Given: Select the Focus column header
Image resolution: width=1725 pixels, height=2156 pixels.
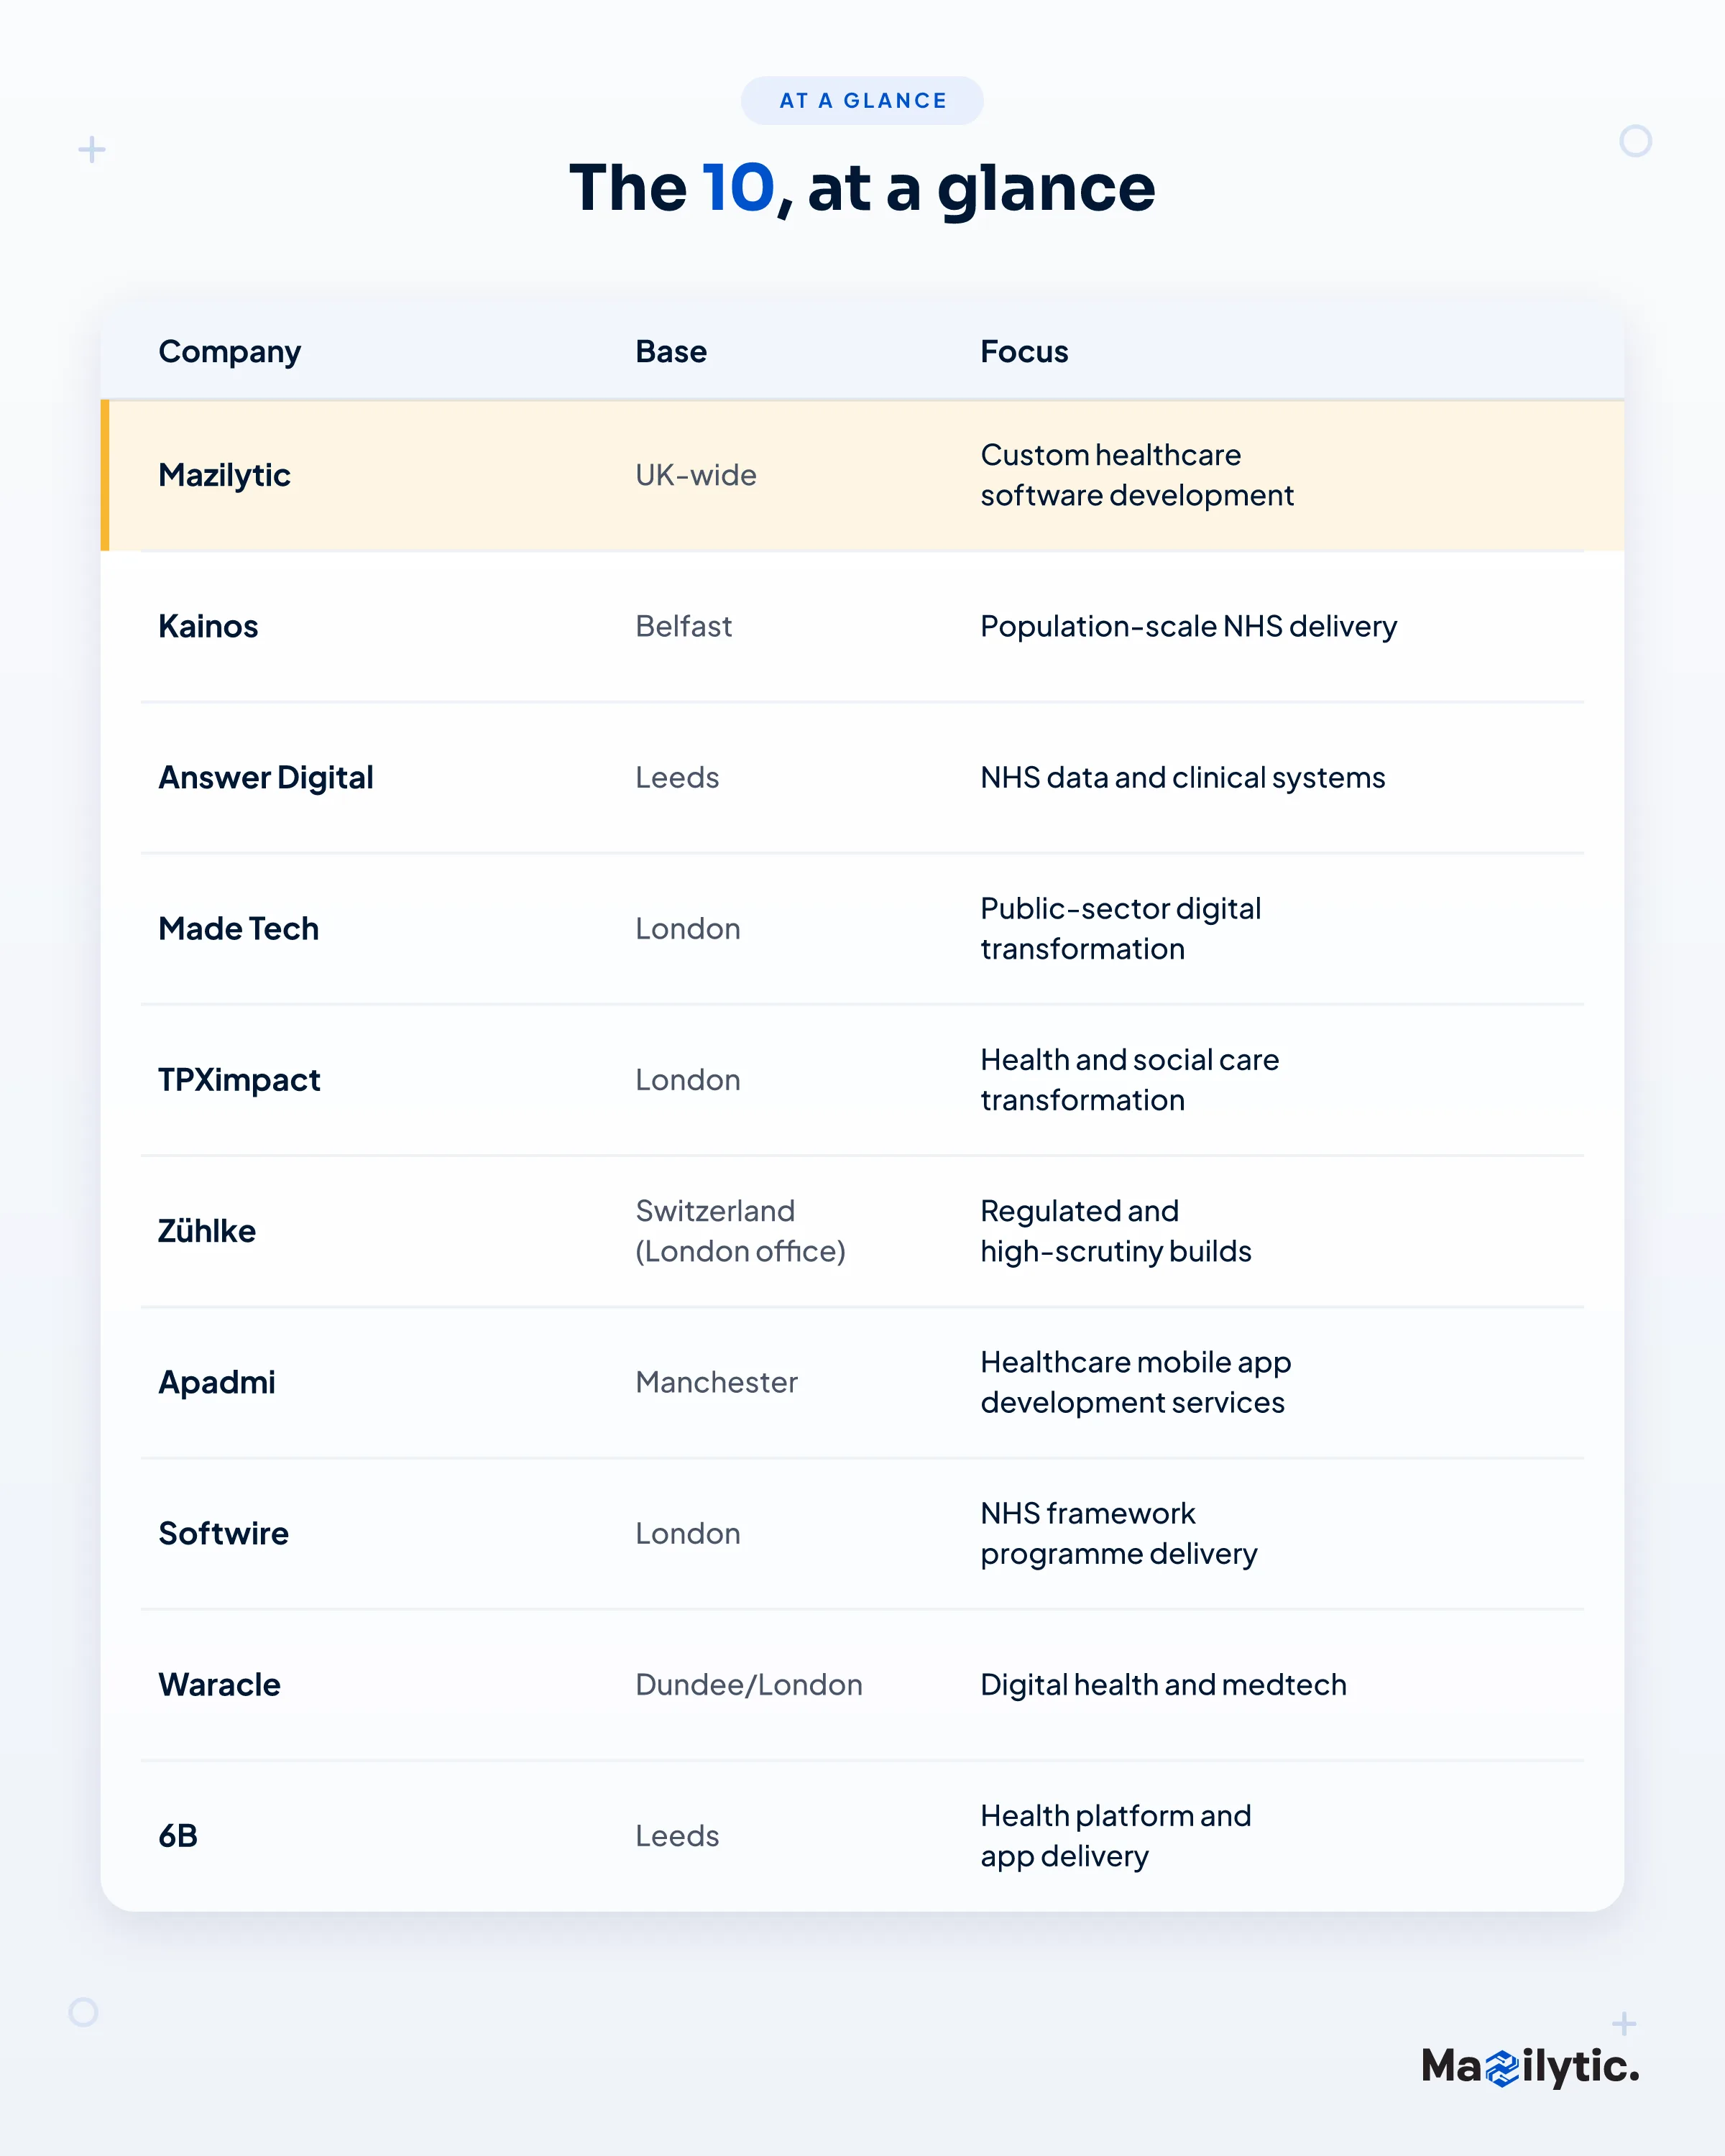Looking at the screenshot, I should [x=1024, y=352].
